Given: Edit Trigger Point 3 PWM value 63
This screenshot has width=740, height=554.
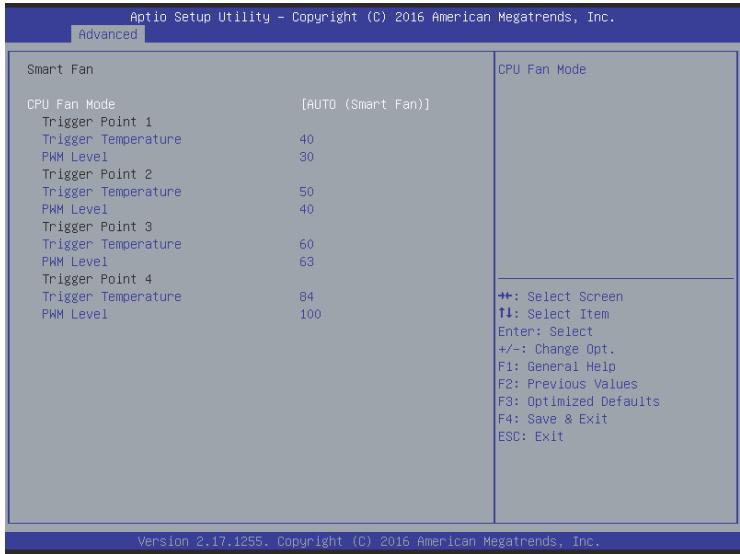Looking at the screenshot, I should click(x=306, y=262).
